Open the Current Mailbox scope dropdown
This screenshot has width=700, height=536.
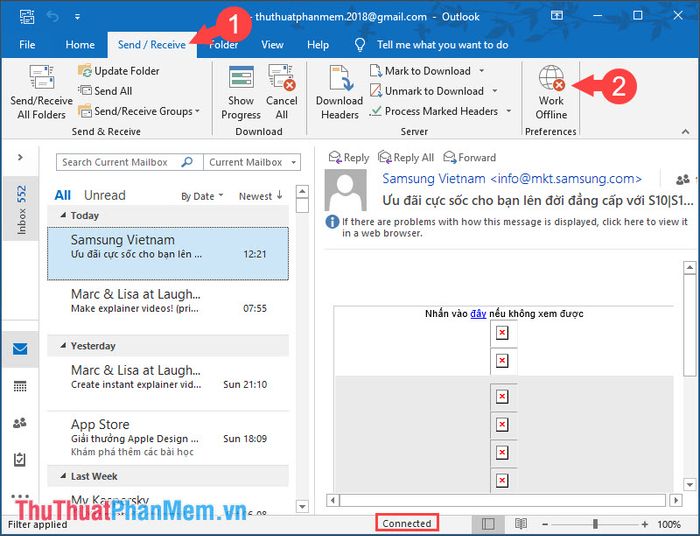pyautogui.click(x=252, y=162)
